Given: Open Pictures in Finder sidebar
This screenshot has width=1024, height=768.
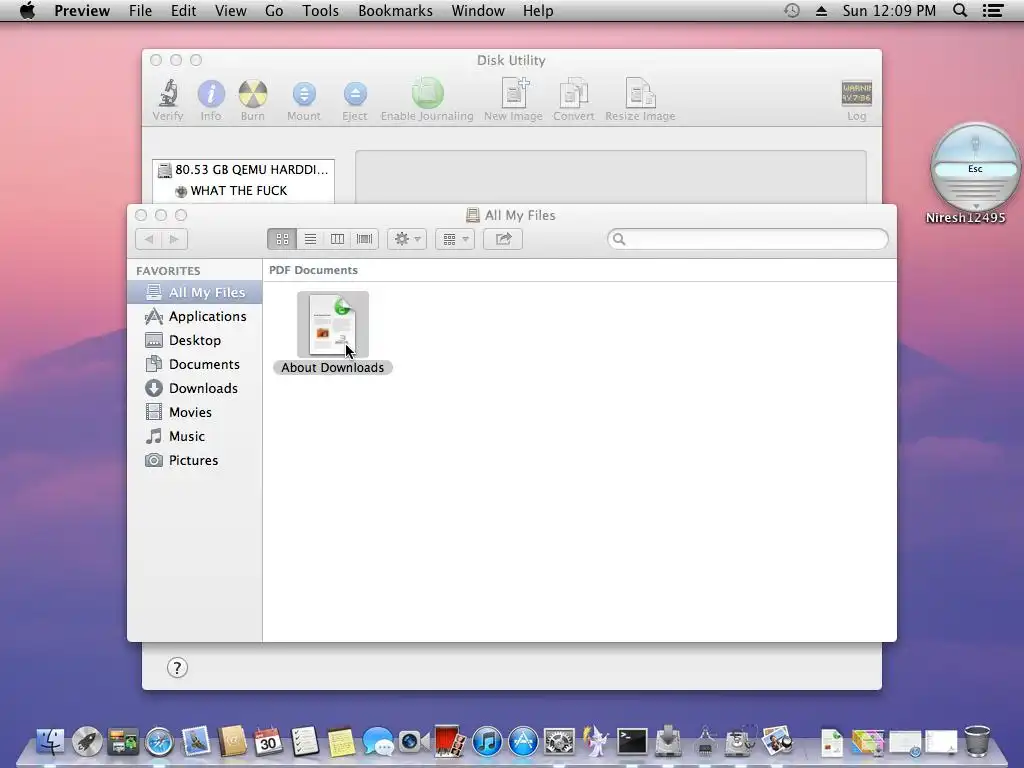Looking at the screenshot, I should point(195,460).
